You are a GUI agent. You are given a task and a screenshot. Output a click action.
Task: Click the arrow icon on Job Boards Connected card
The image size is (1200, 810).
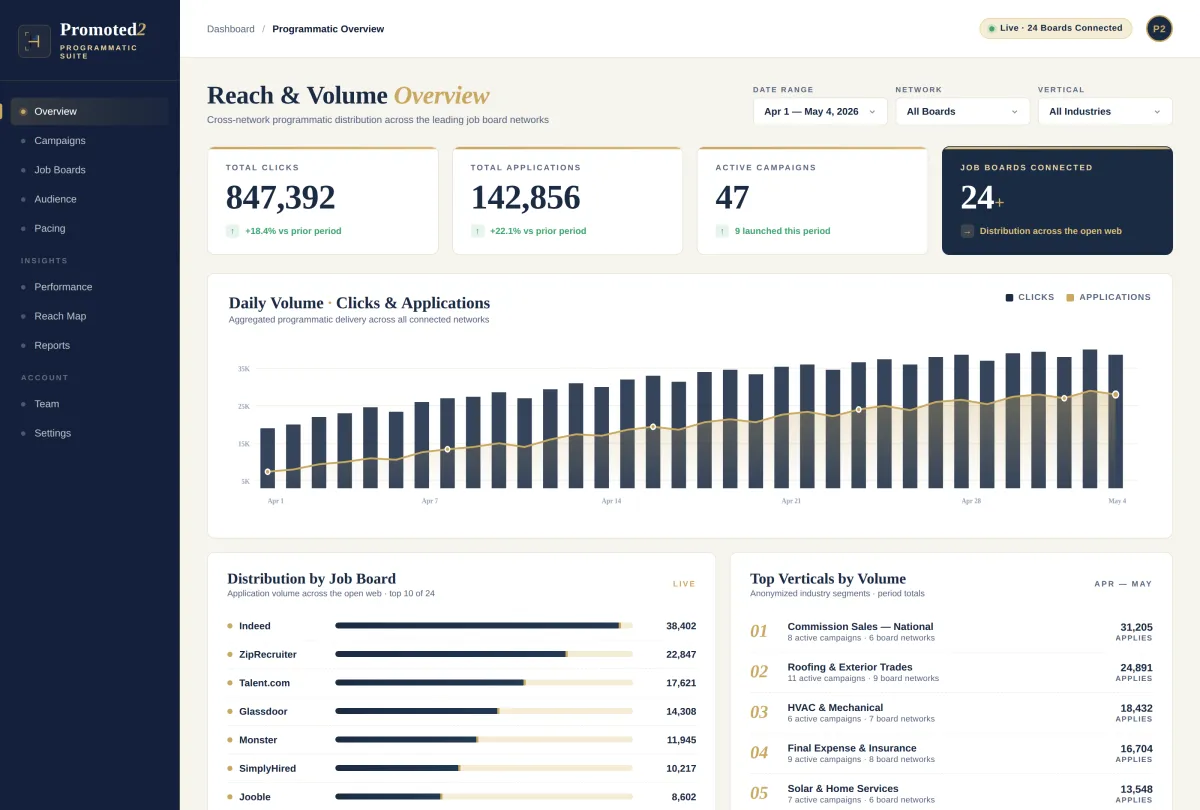(x=967, y=231)
